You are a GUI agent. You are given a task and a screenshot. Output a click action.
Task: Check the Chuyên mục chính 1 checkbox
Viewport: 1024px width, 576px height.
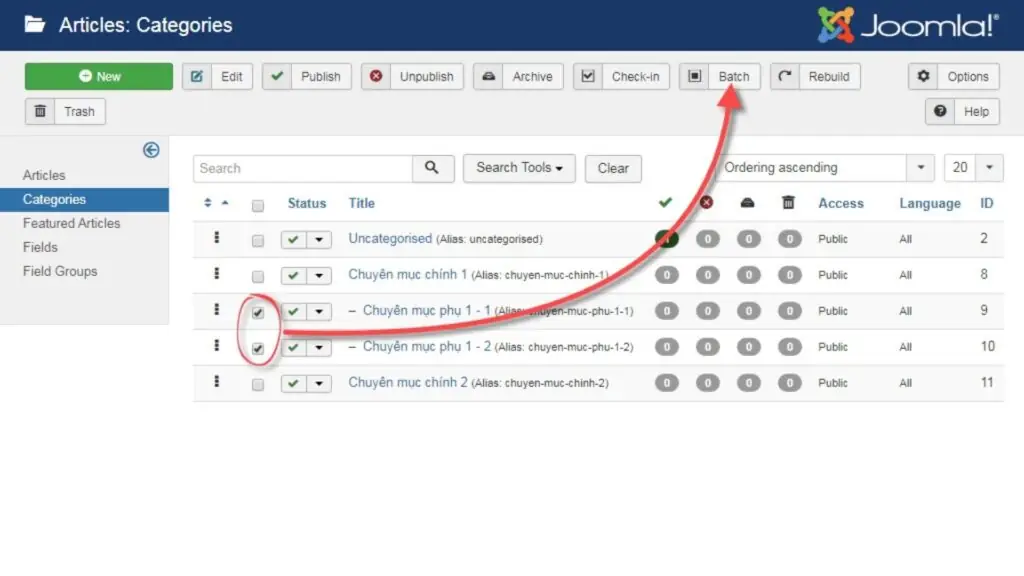pos(258,277)
